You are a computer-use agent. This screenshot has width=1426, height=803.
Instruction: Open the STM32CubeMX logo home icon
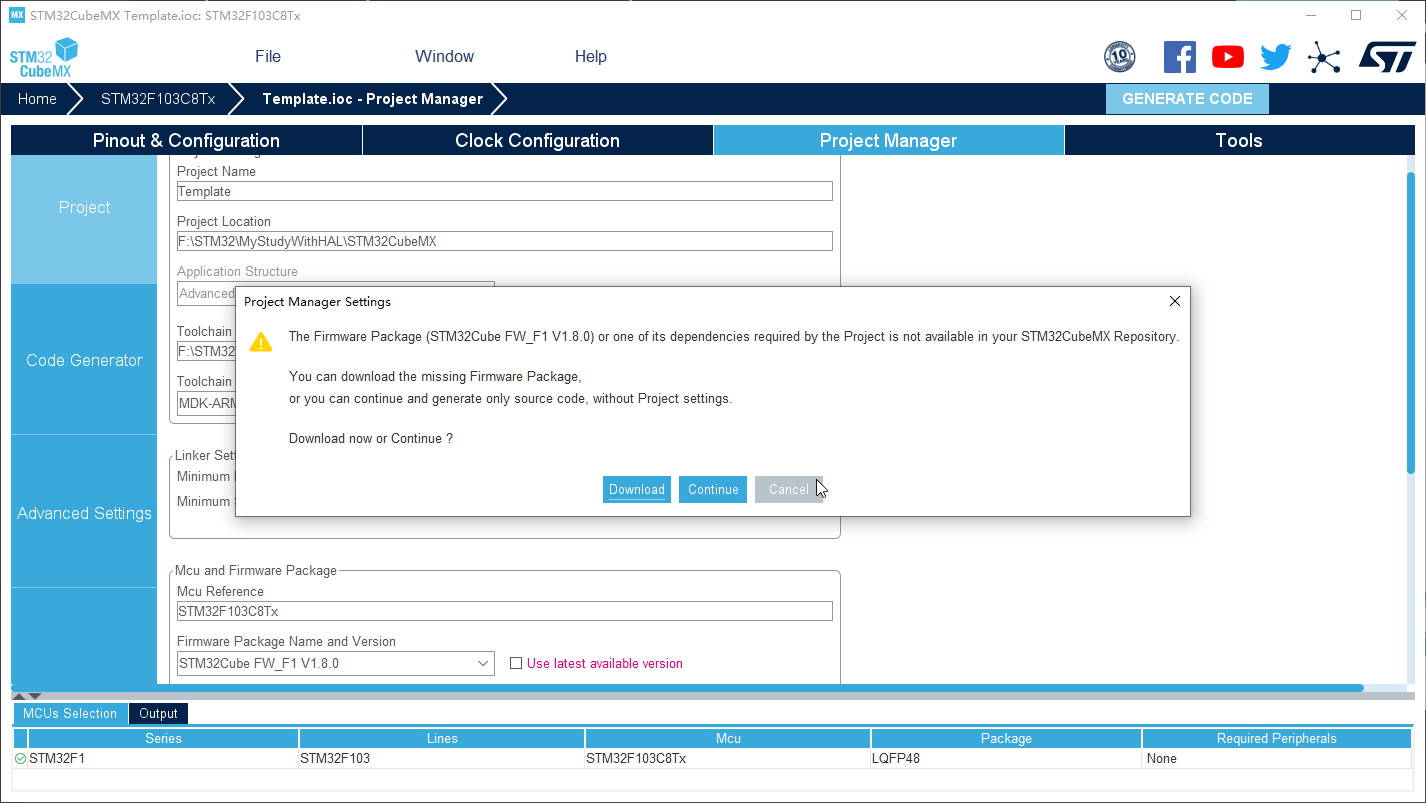pyautogui.click(x=45, y=57)
